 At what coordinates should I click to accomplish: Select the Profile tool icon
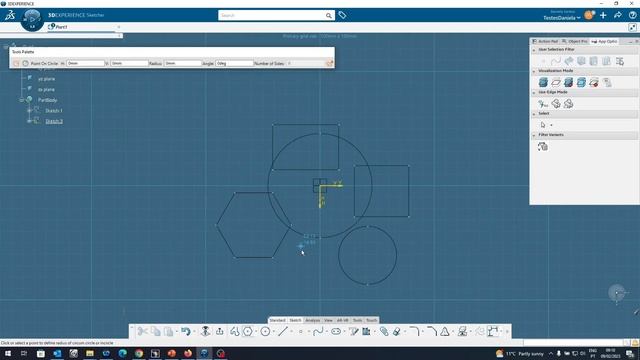pos(235,331)
